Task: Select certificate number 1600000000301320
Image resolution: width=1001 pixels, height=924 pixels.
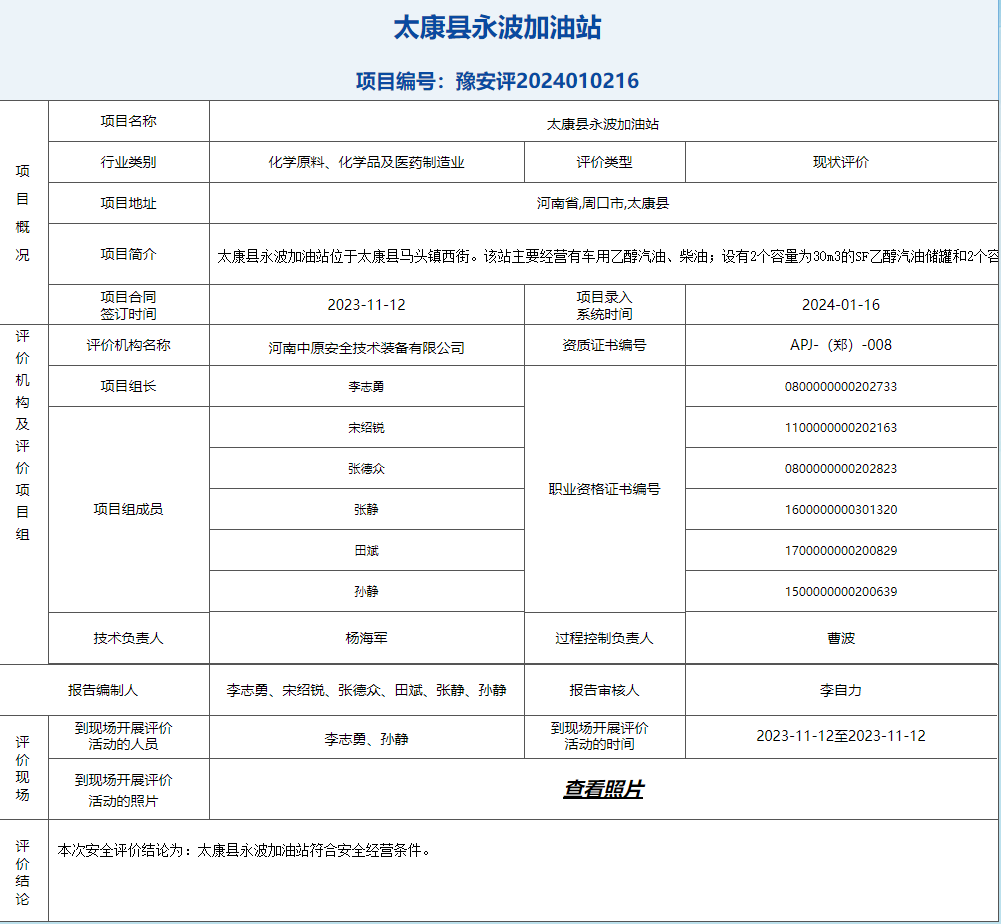Action: 840,510
